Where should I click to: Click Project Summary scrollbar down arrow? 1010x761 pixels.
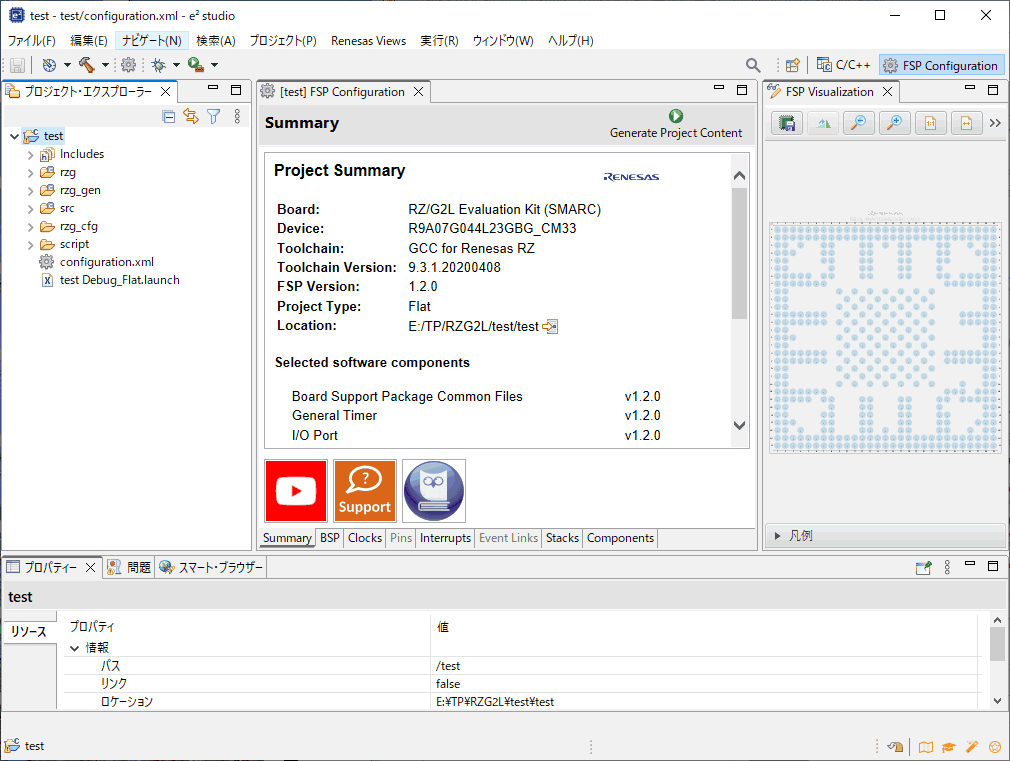[x=739, y=426]
